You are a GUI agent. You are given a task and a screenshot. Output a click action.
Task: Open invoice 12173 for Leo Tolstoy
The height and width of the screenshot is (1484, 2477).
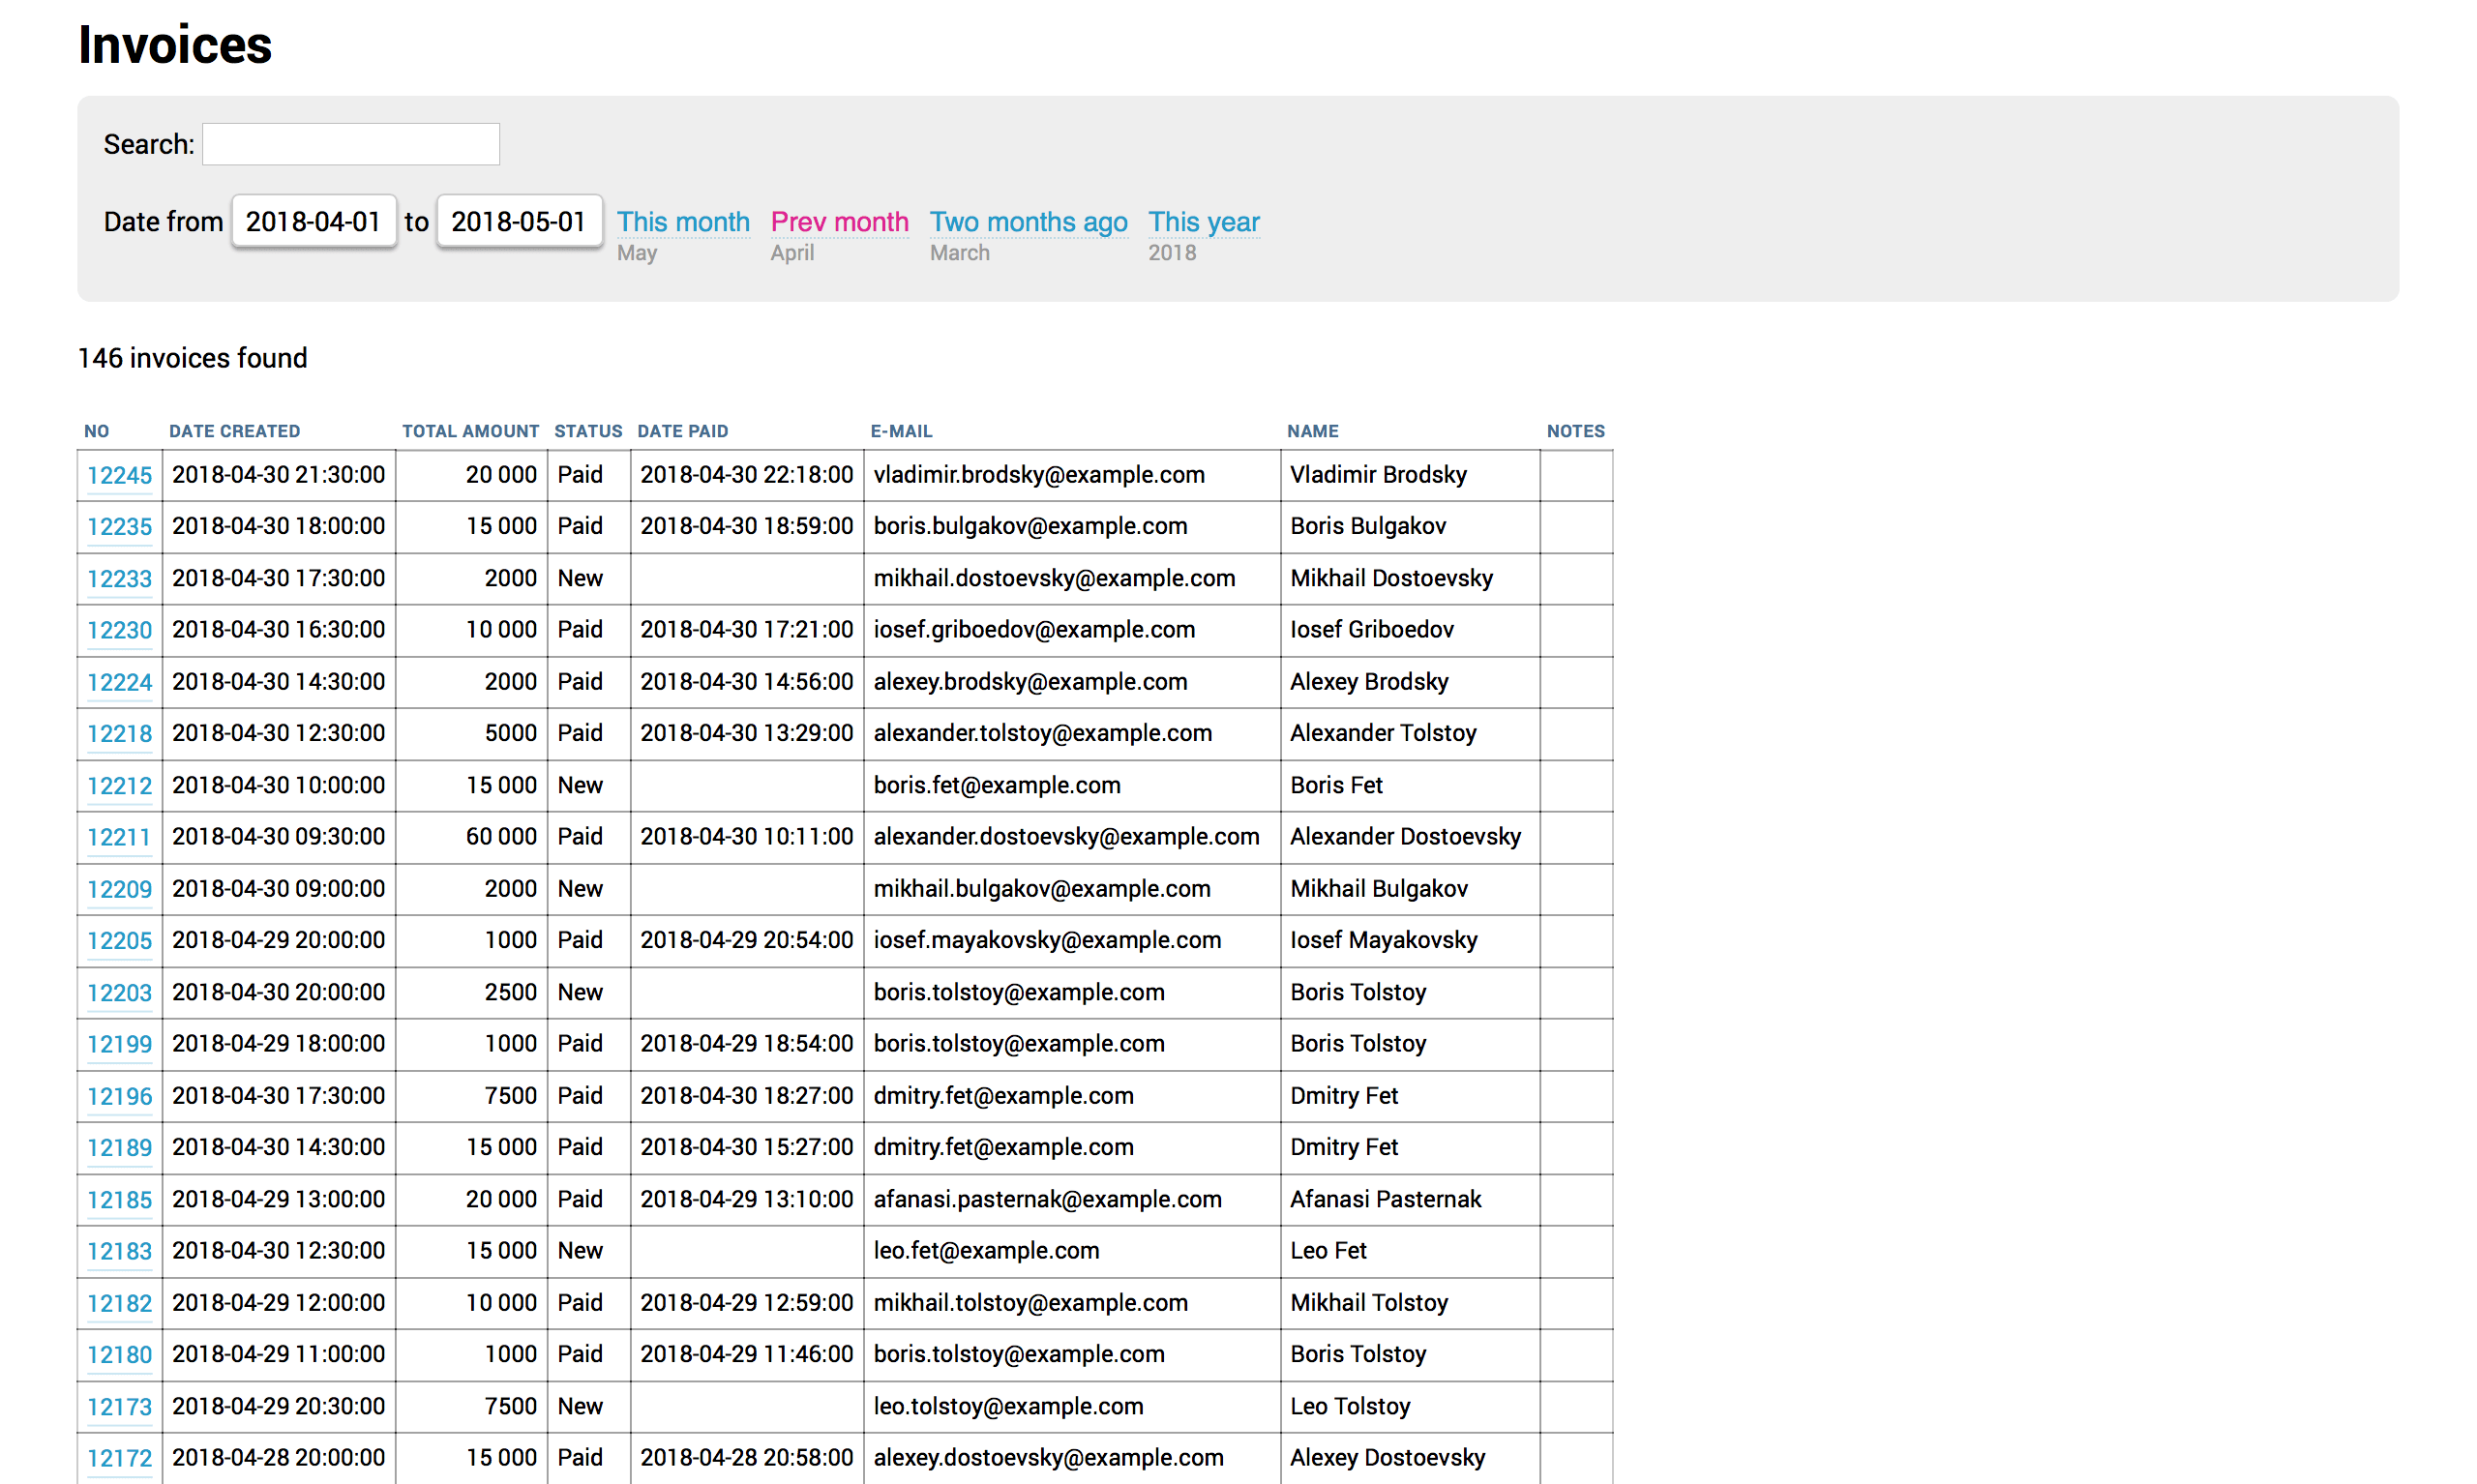pyautogui.click(x=119, y=1406)
